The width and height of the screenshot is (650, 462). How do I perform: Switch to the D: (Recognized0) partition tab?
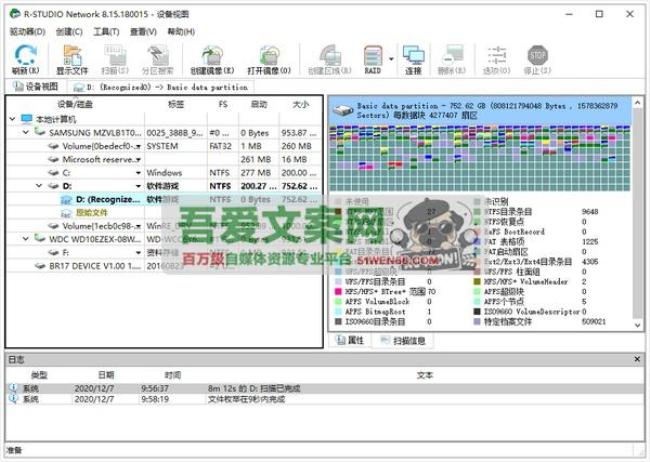click(x=161, y=87)
